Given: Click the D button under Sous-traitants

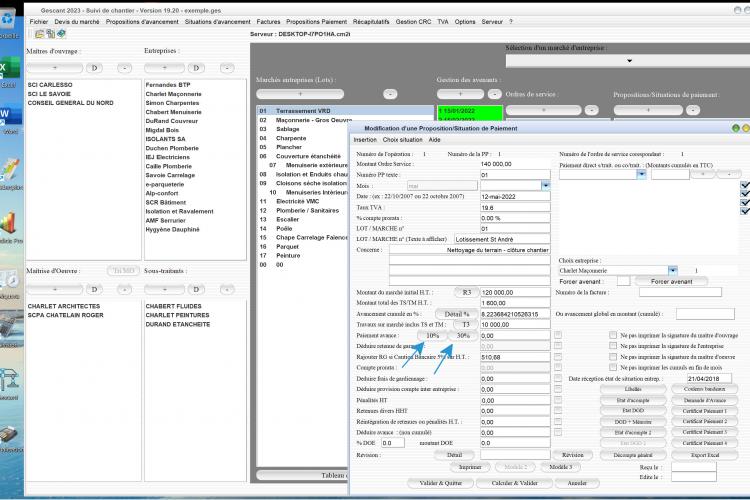Looking at the screenshot, I should (x=196, y=289).
